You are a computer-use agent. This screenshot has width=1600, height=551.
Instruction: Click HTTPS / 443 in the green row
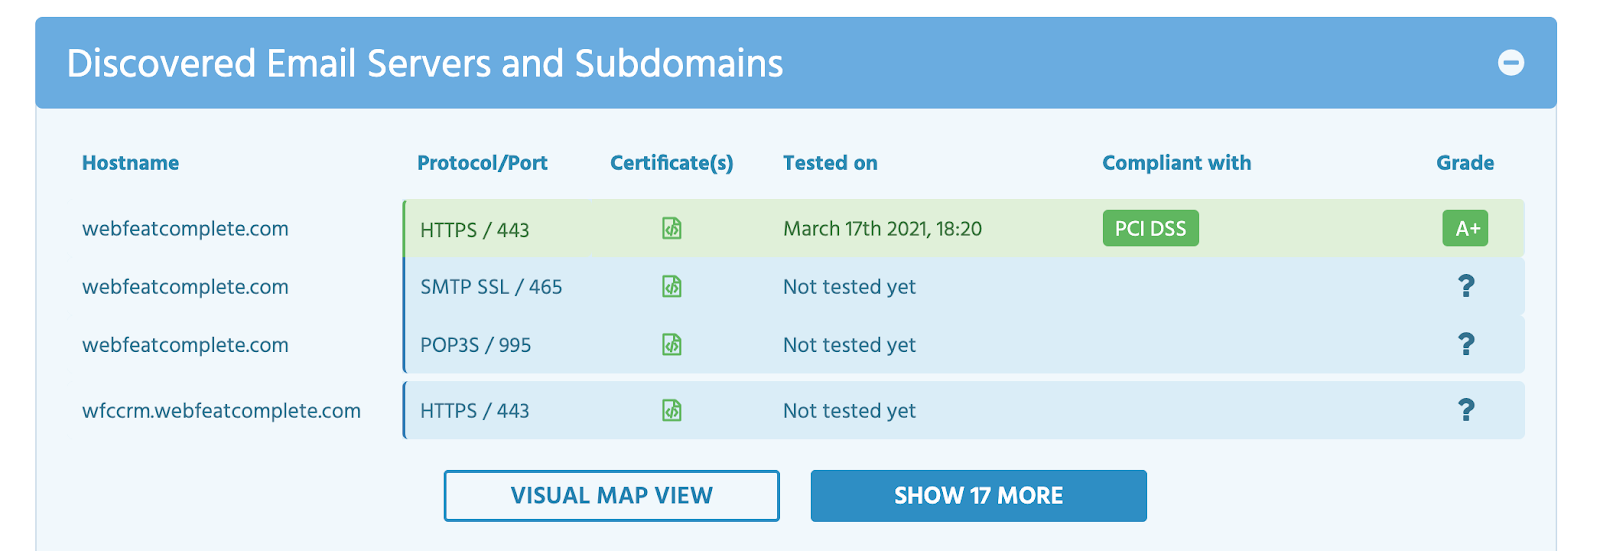[x=474, y=230]
